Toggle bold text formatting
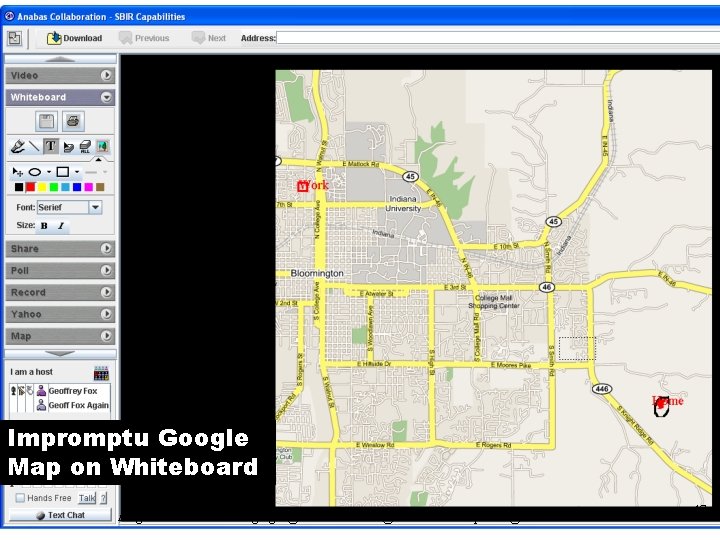This screenshot has width=720, height=540. [44, 226]
